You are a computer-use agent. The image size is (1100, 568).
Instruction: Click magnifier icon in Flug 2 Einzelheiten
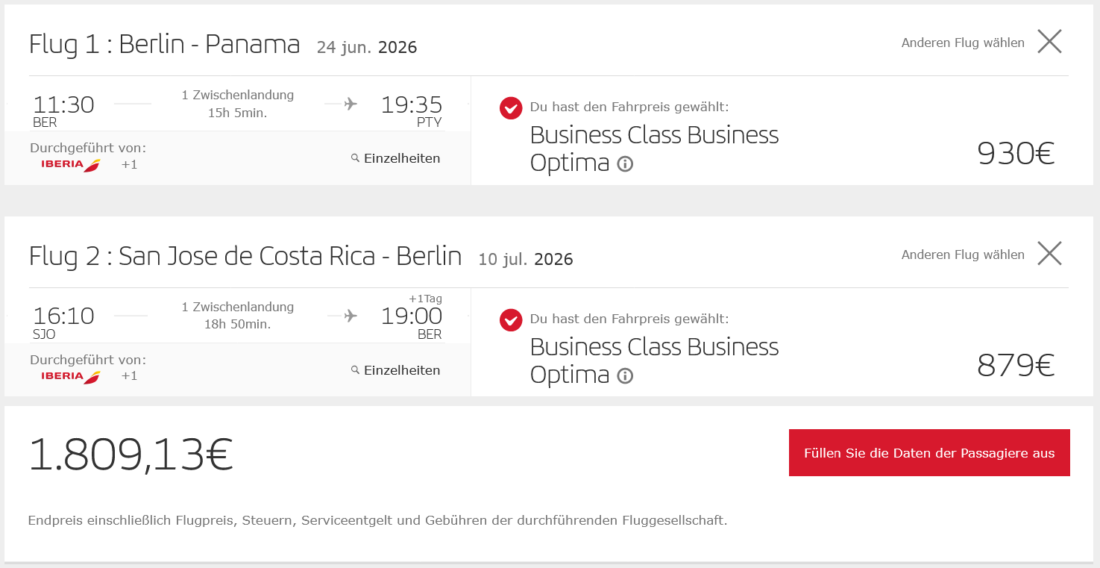(x=355, y=370)
